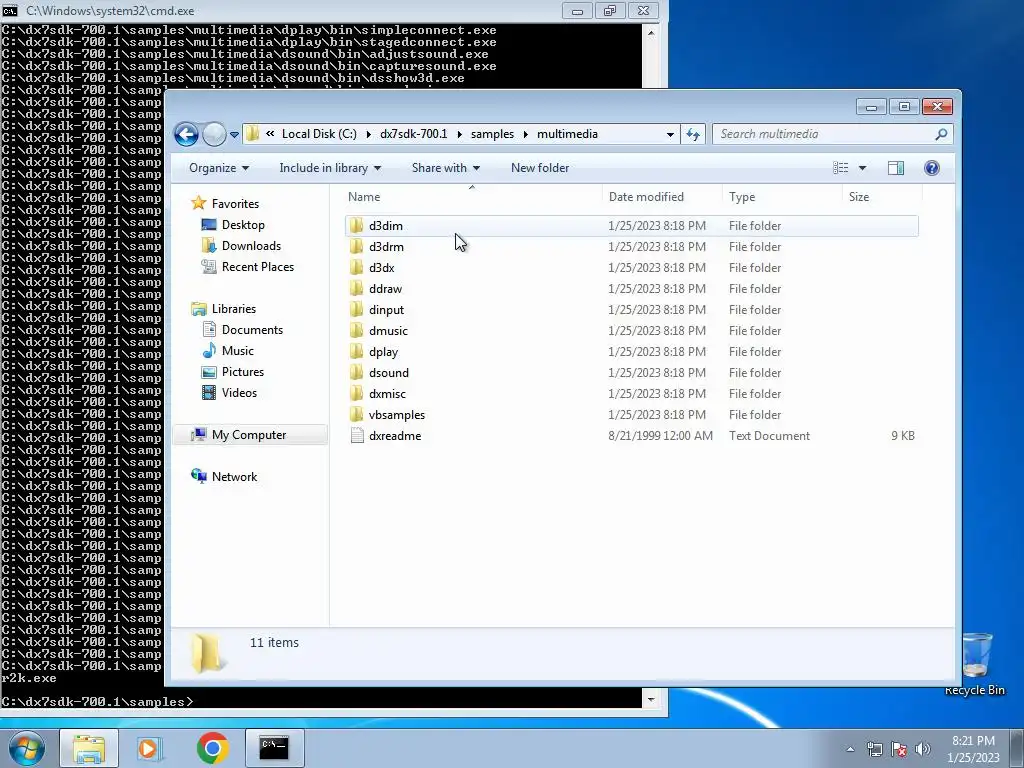Create a New folder

(540, 168)
